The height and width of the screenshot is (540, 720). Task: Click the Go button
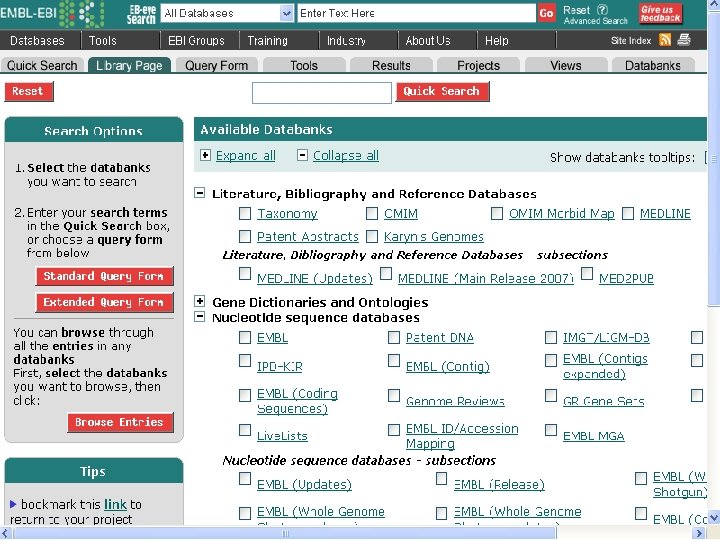click(x=546, y=13)
